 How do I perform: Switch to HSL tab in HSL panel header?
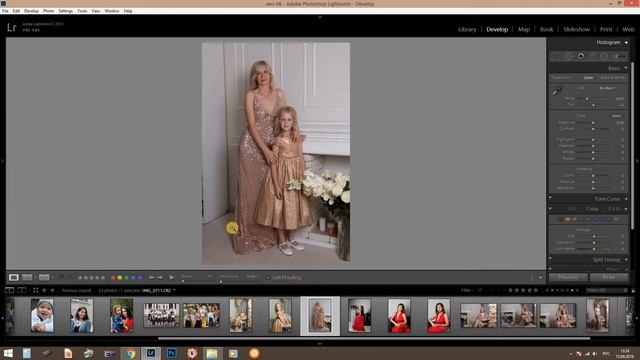click(x=572, y=209)
